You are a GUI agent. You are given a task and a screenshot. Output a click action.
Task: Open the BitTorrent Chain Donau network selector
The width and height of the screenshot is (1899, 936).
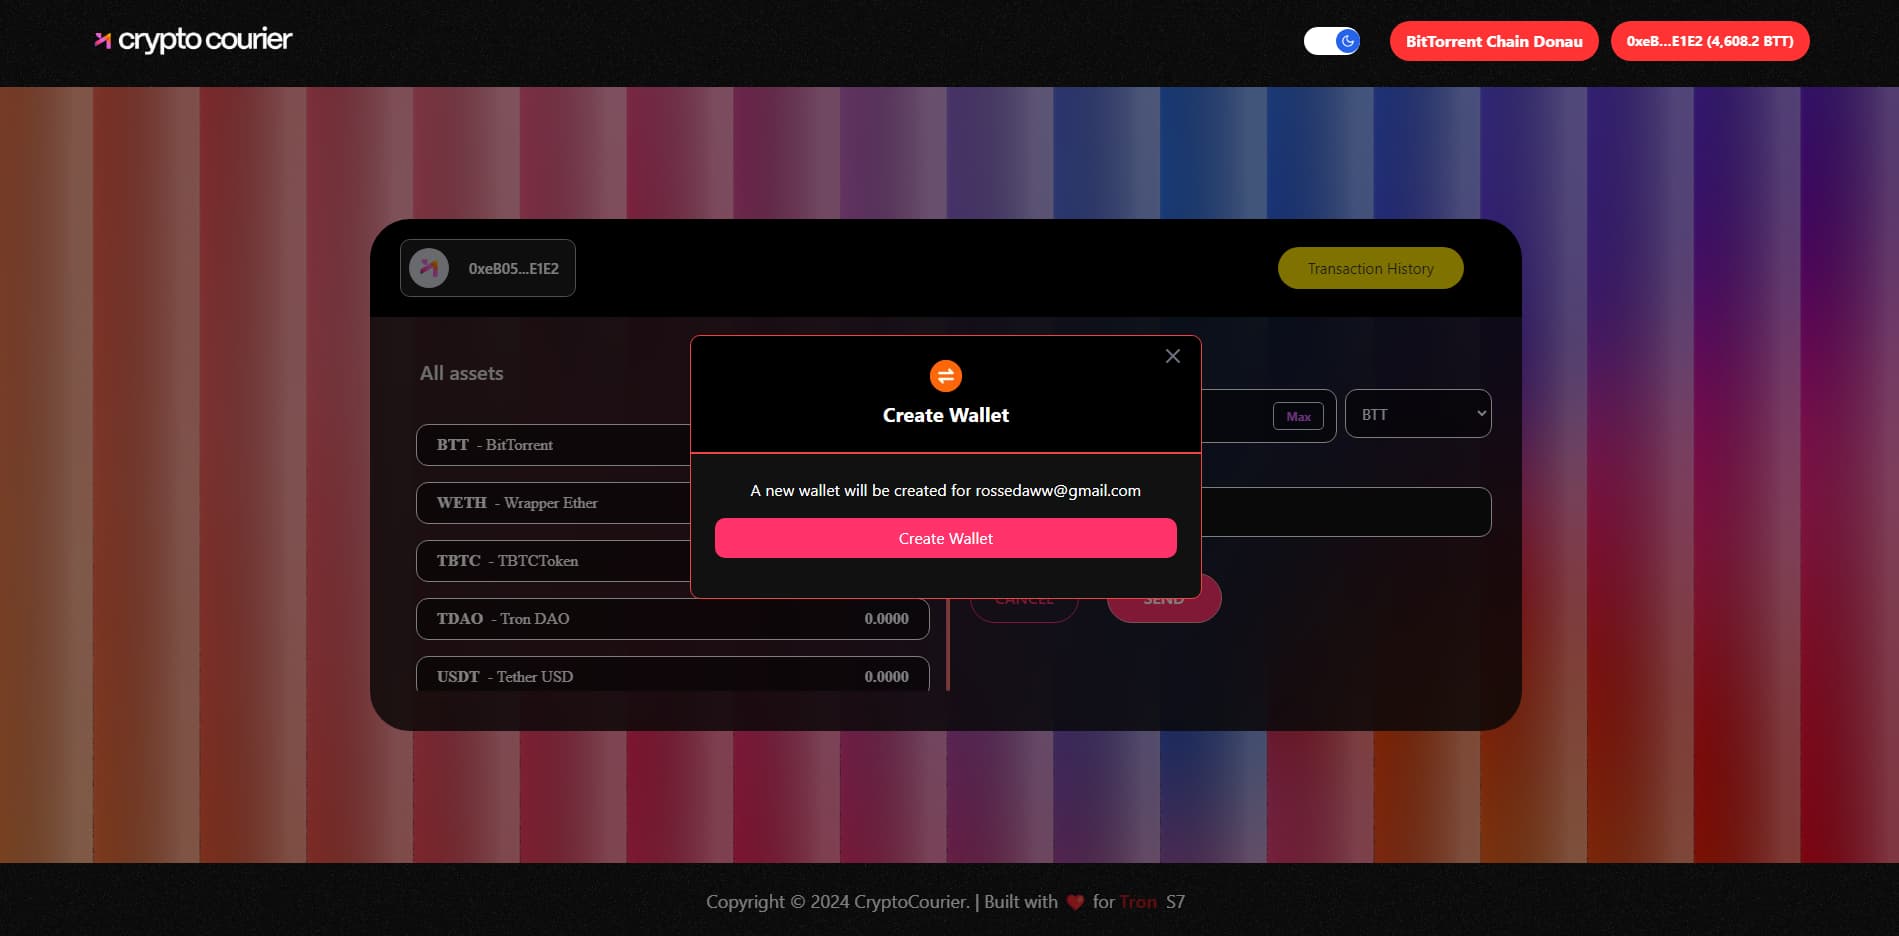(x=1494, y=41)
